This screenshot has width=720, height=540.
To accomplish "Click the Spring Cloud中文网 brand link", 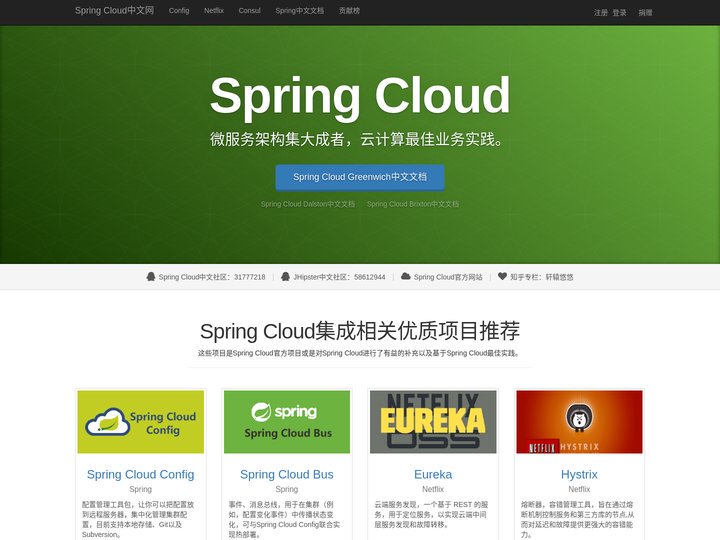I will click(x=114, y=11).
